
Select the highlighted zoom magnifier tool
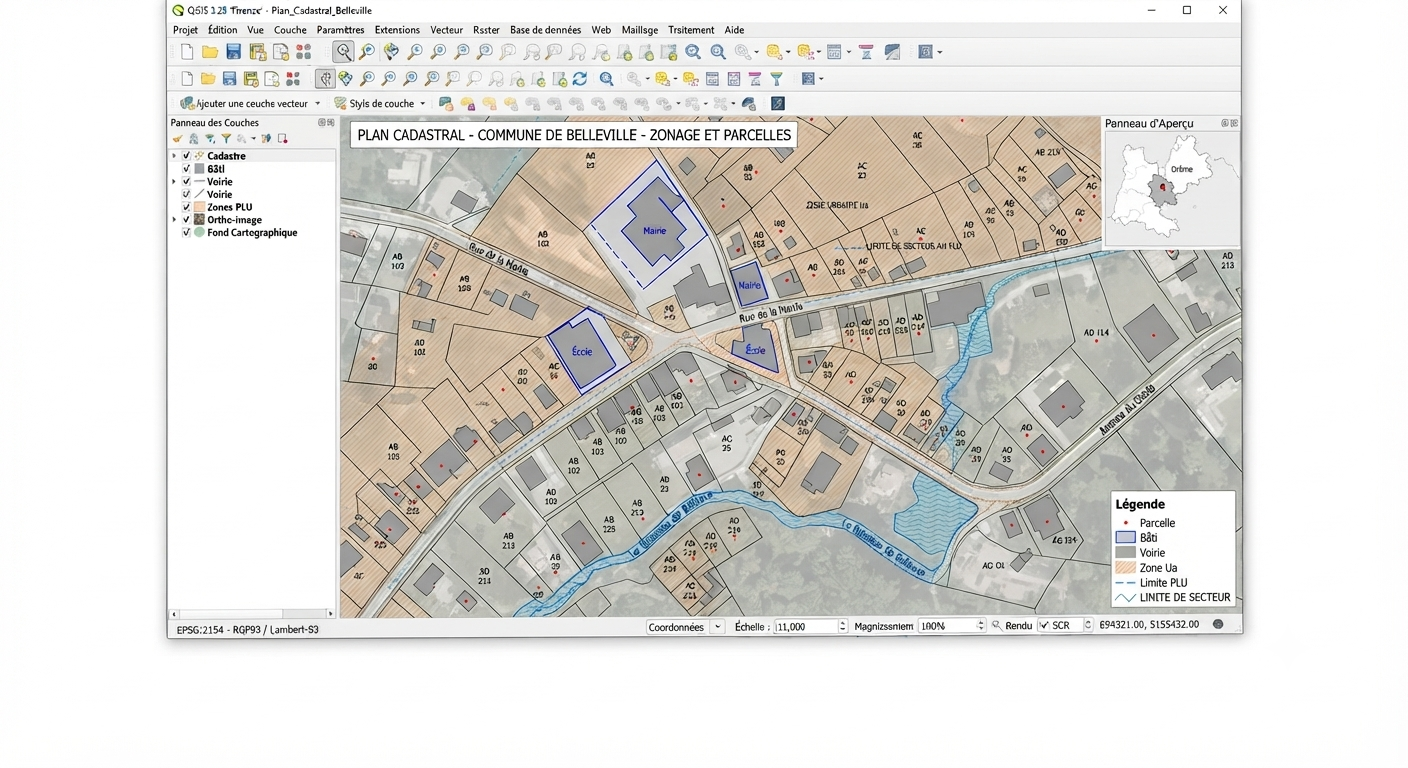click(343, 51)
